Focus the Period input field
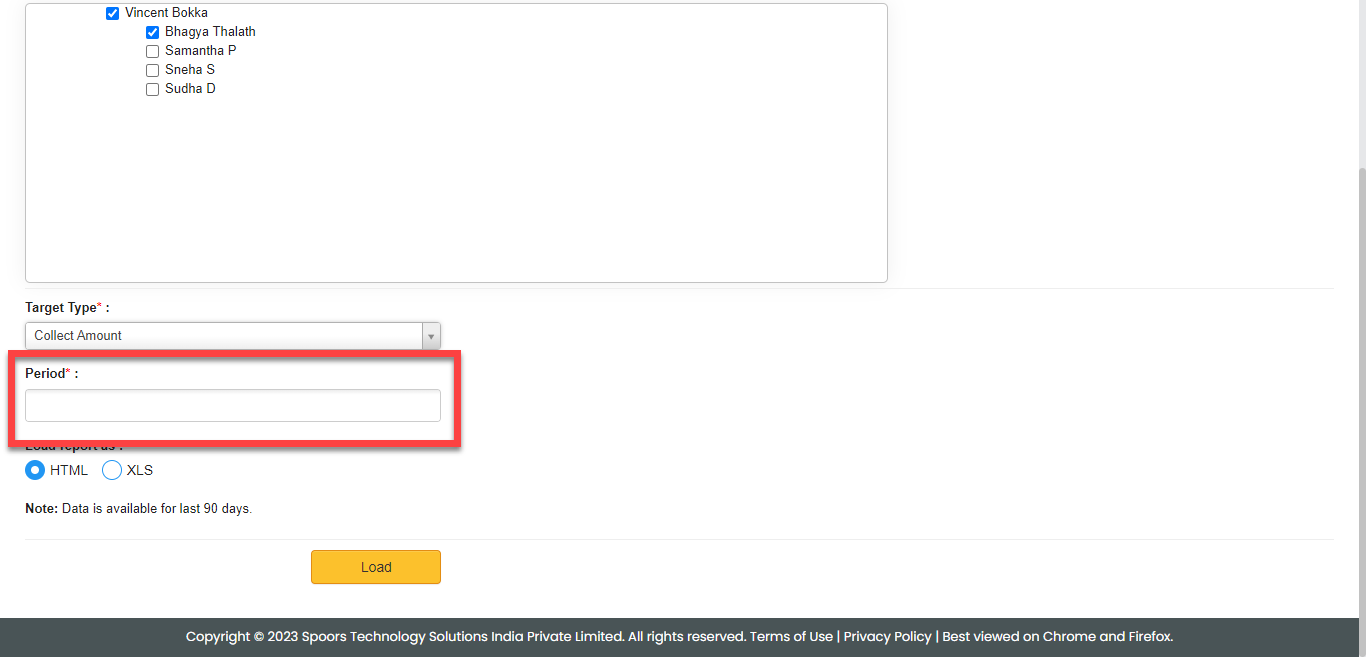The height and width of the screenshot is (657, 1366). tap(232, 406)
